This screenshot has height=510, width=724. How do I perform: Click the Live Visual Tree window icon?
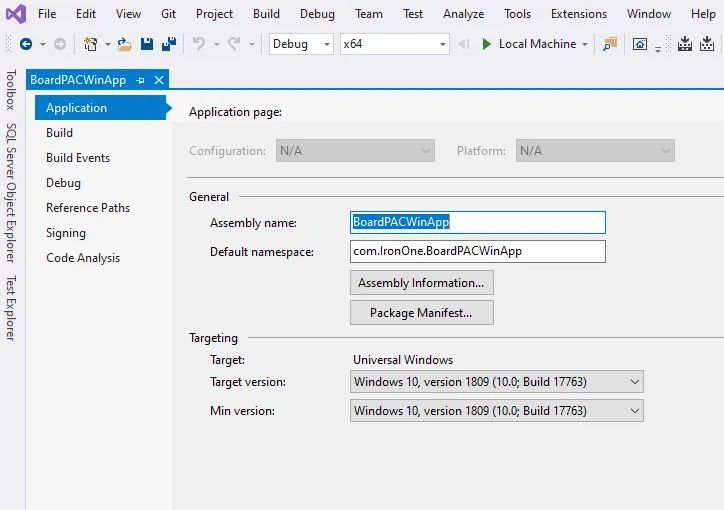coord(640,44)
